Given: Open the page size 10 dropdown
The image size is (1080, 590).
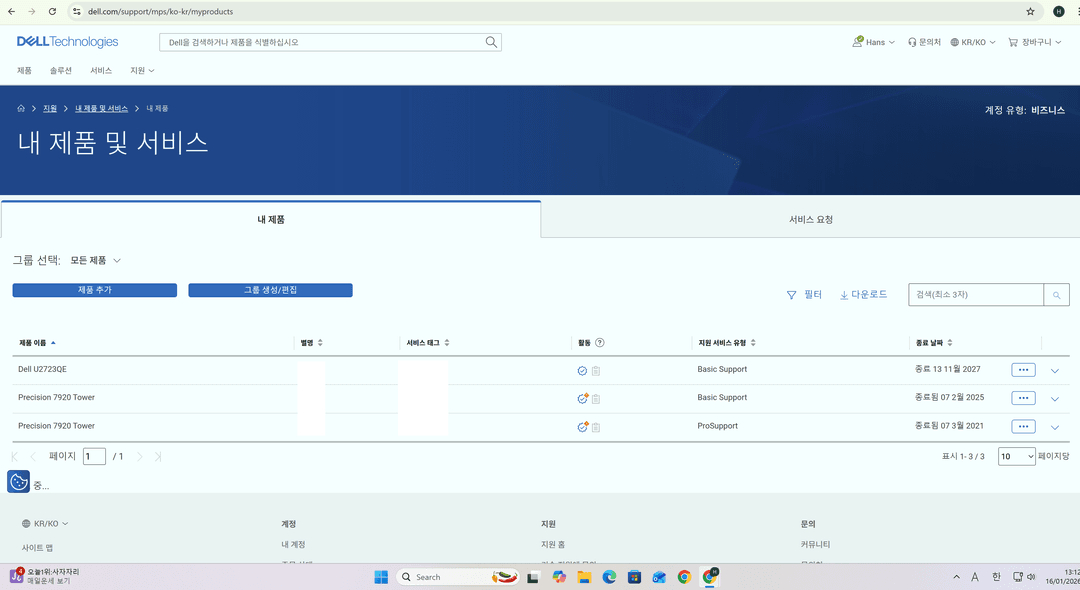Looking at the screenshot, I should click(x=1016, y=456).
